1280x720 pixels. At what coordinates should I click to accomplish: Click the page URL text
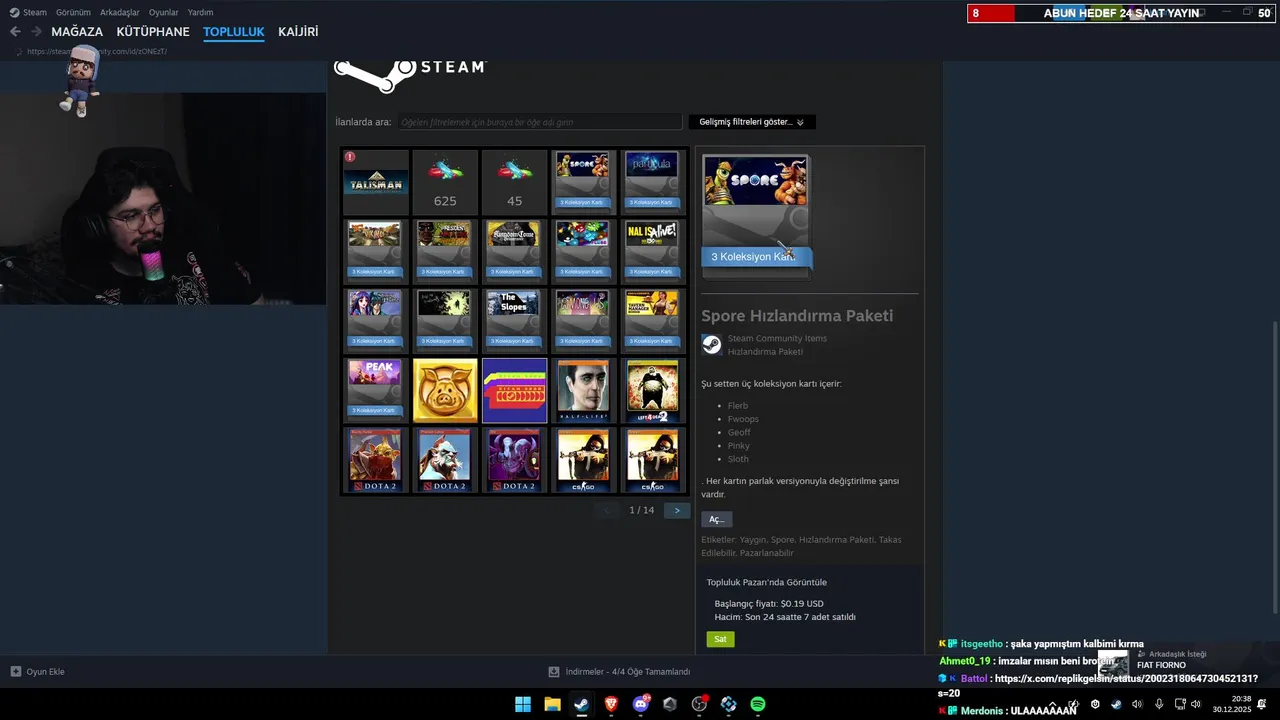97,51
